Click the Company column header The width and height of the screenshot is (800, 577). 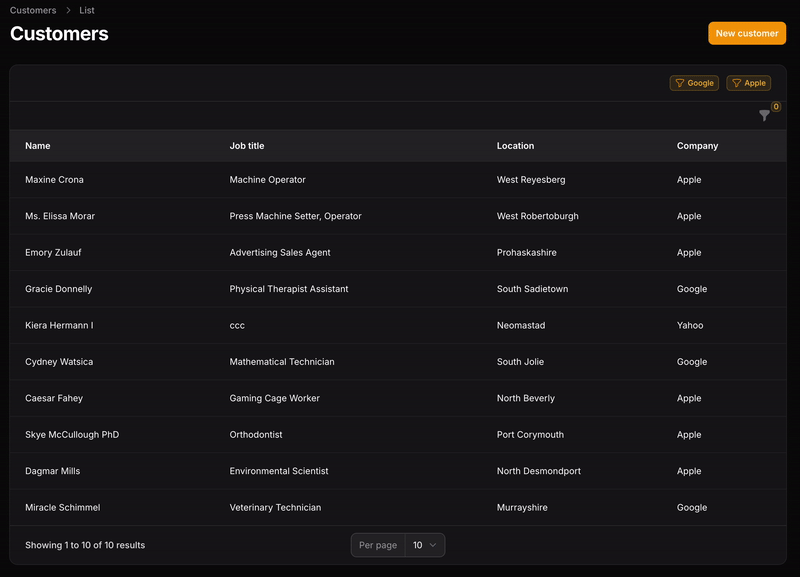pyautogui.click(x=697, y=146)
